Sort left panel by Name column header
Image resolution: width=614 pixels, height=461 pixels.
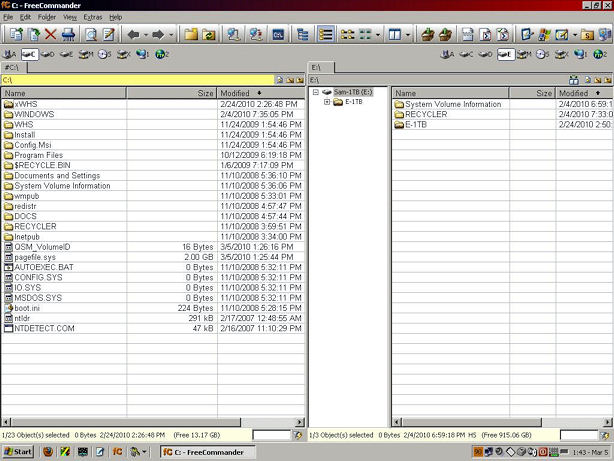pos(63,93)
